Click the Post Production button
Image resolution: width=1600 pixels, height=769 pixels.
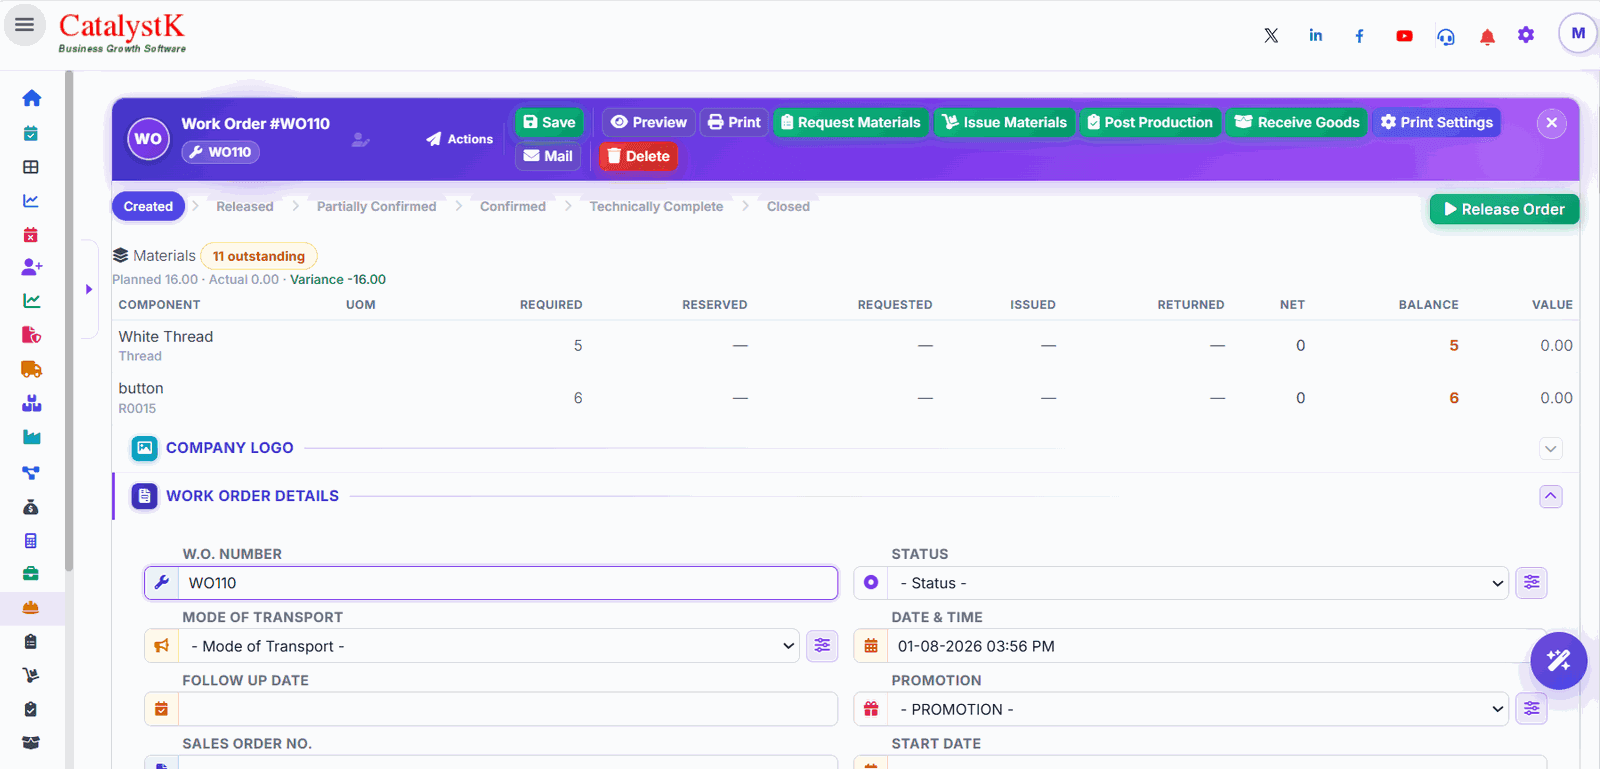coord(1150,122)
